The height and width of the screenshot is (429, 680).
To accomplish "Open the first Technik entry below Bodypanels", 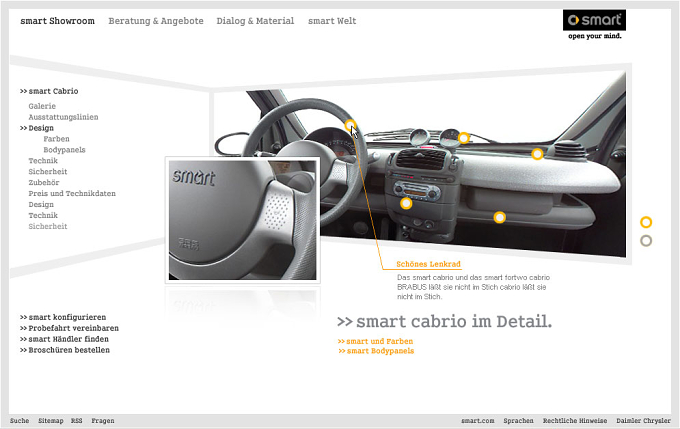I will coord(43,160).
